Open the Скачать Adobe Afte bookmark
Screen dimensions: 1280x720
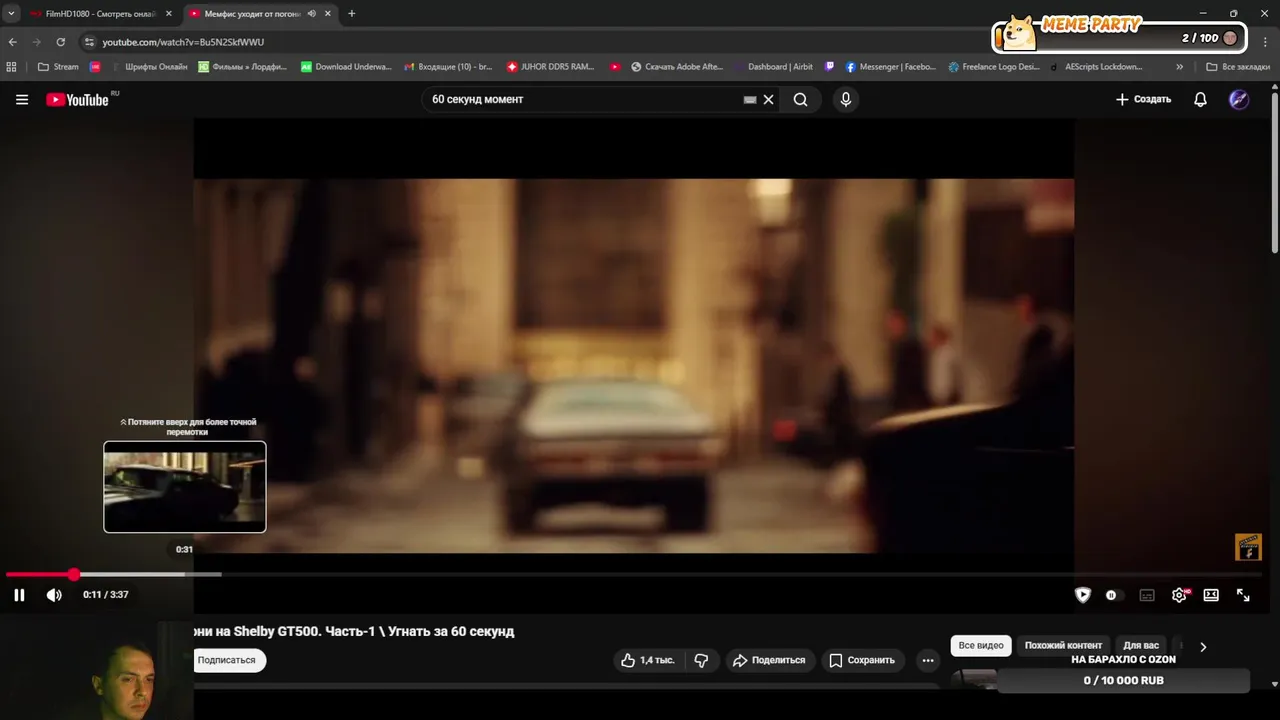(677, 67)
